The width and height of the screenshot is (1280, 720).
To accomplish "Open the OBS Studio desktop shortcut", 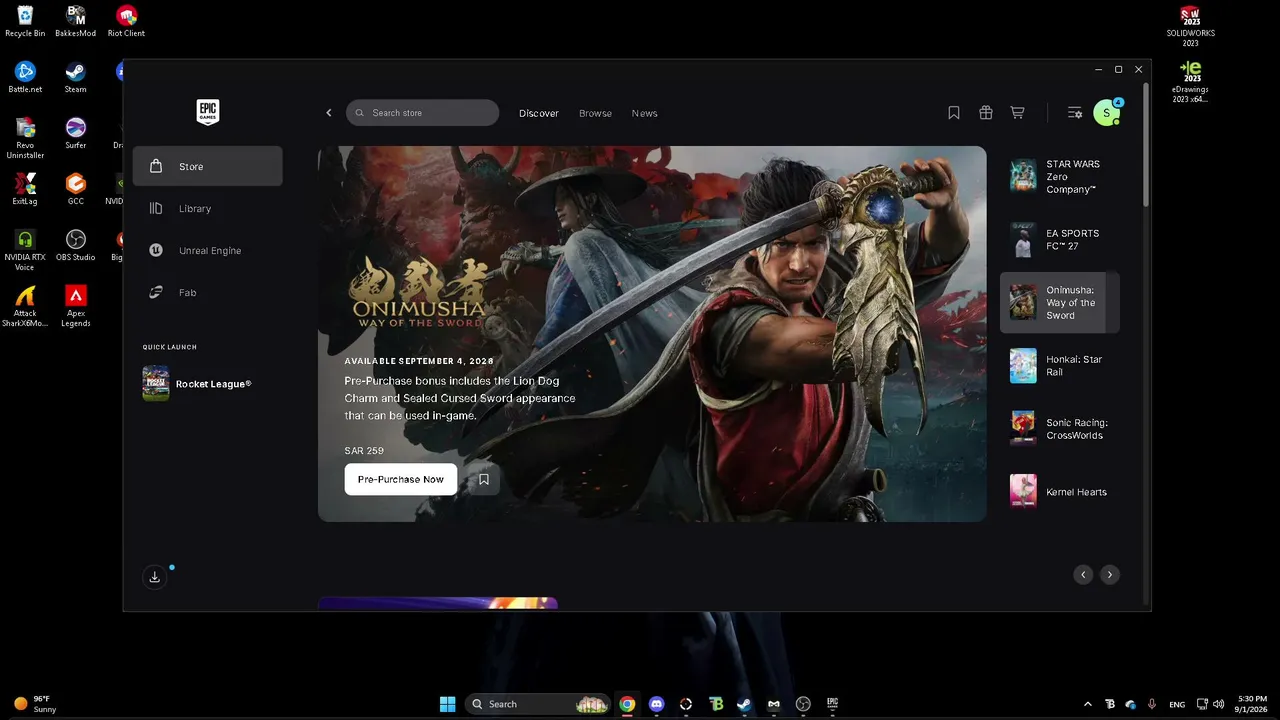I will coord(75,245).
